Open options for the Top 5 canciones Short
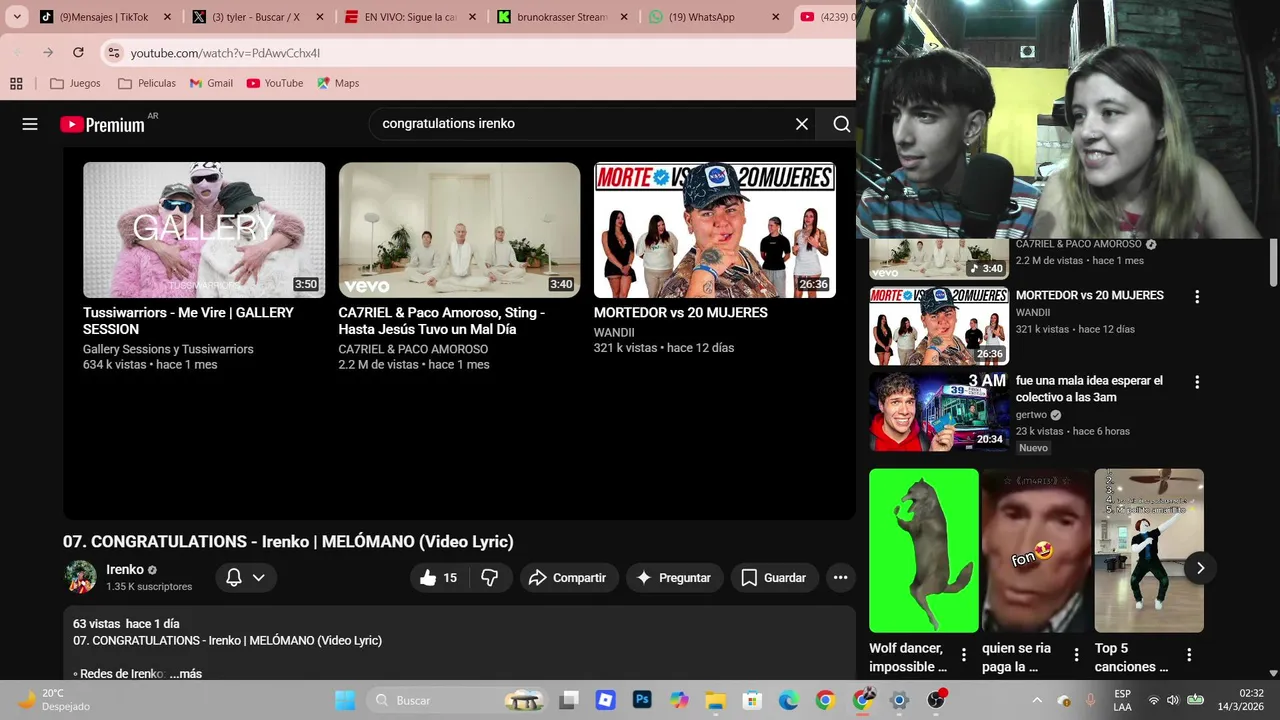 coord(1189,655)
